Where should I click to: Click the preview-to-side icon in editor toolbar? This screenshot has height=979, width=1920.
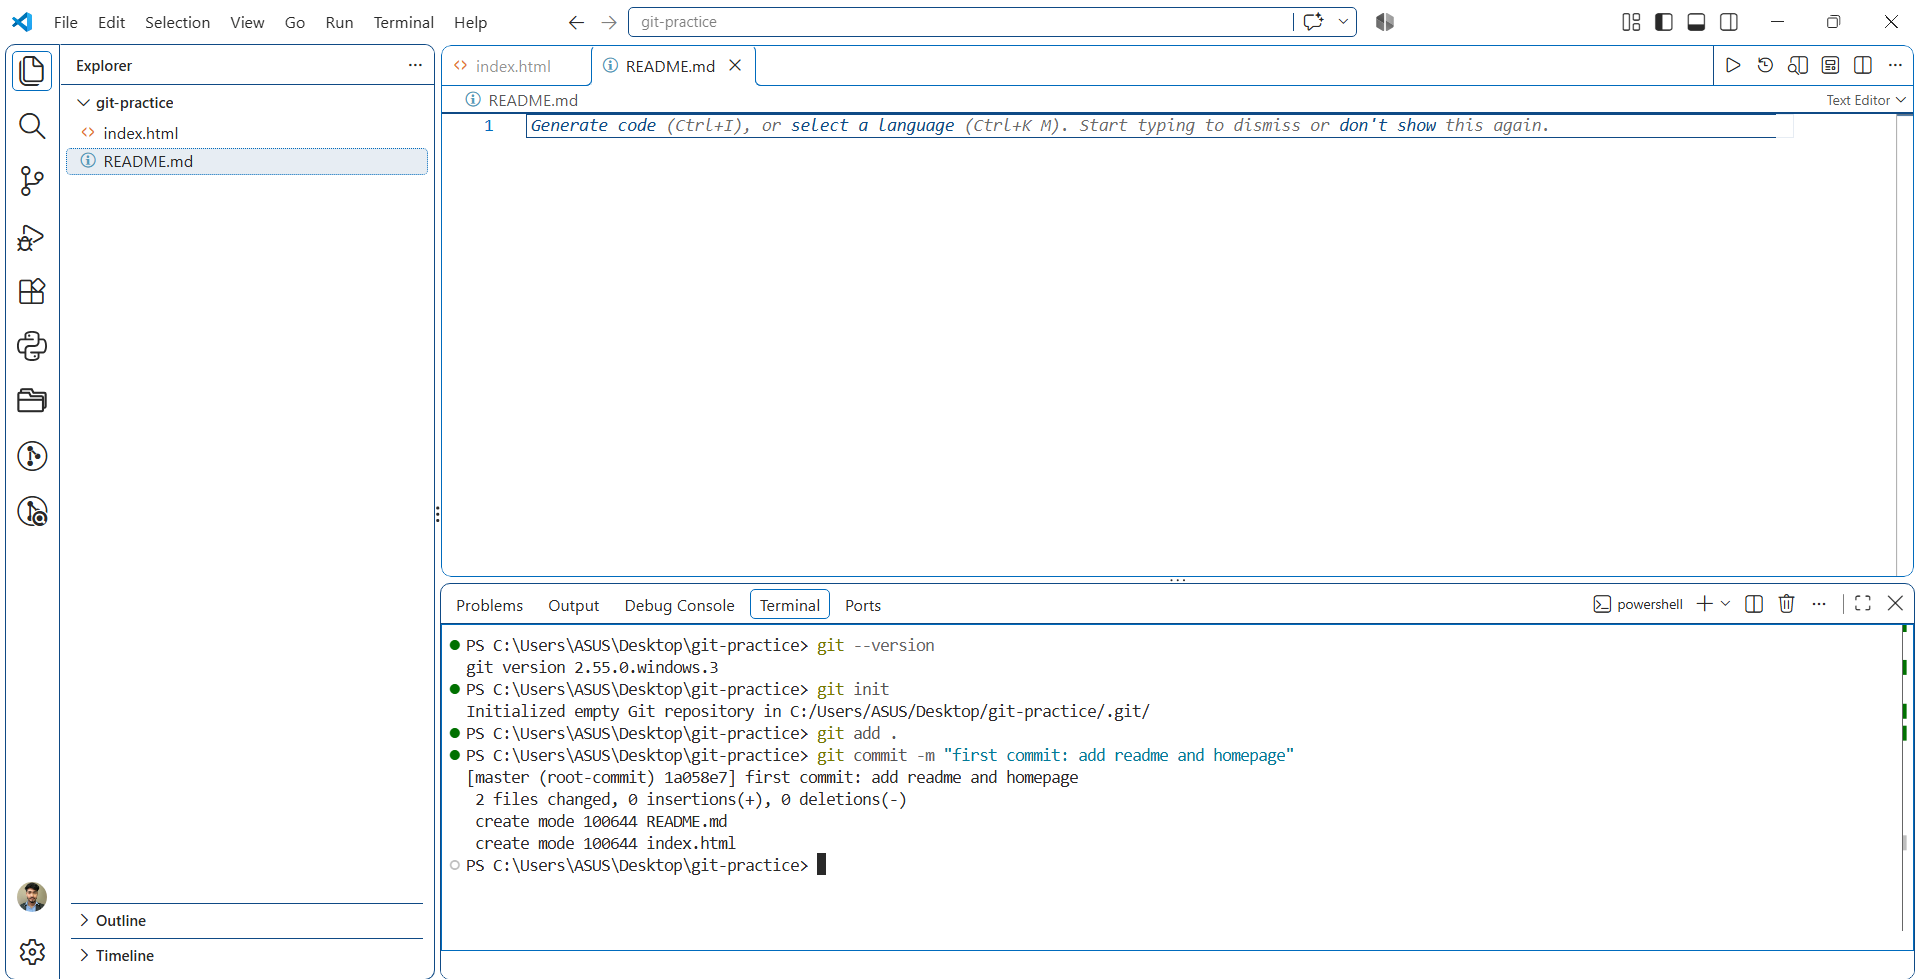(x=1798, y=65)
